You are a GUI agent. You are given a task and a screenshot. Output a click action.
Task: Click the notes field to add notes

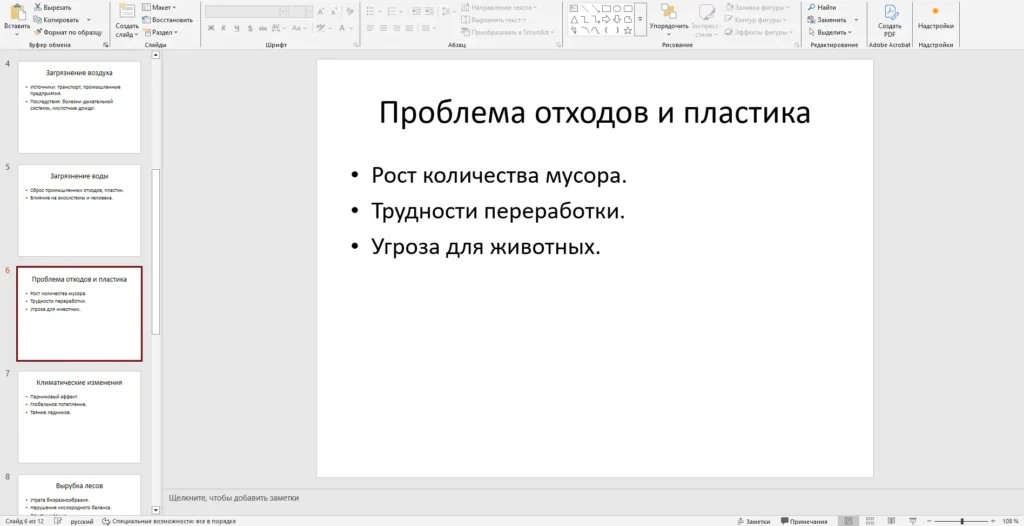(x=234, y=497)
